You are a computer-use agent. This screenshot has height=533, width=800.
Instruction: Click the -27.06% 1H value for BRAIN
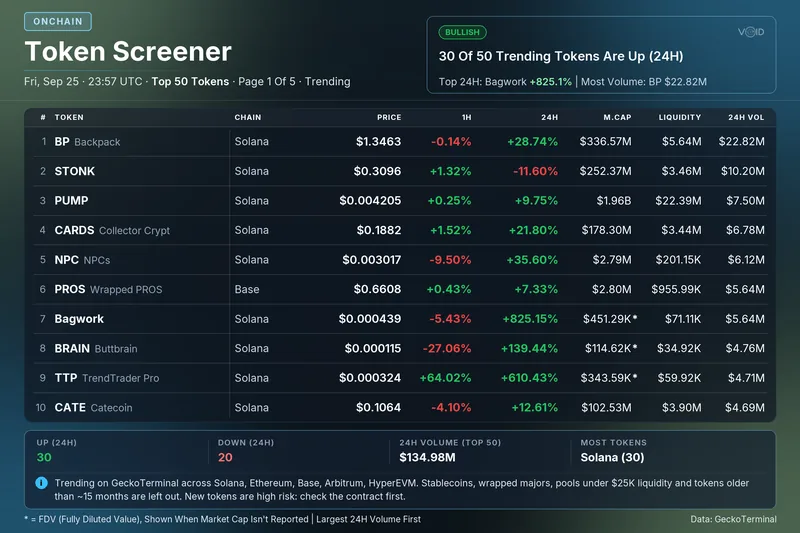coord(447,349)
